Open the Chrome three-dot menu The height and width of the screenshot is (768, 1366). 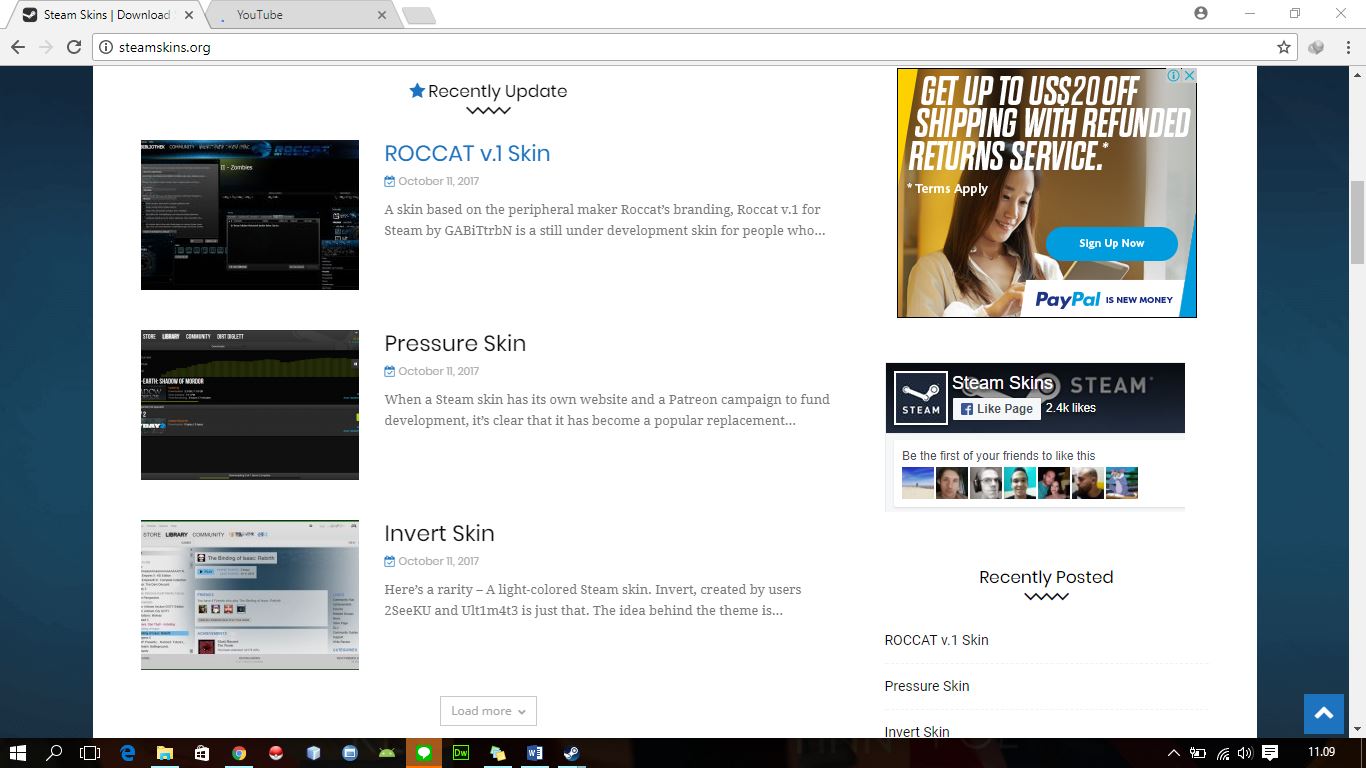click(1345, 47)
